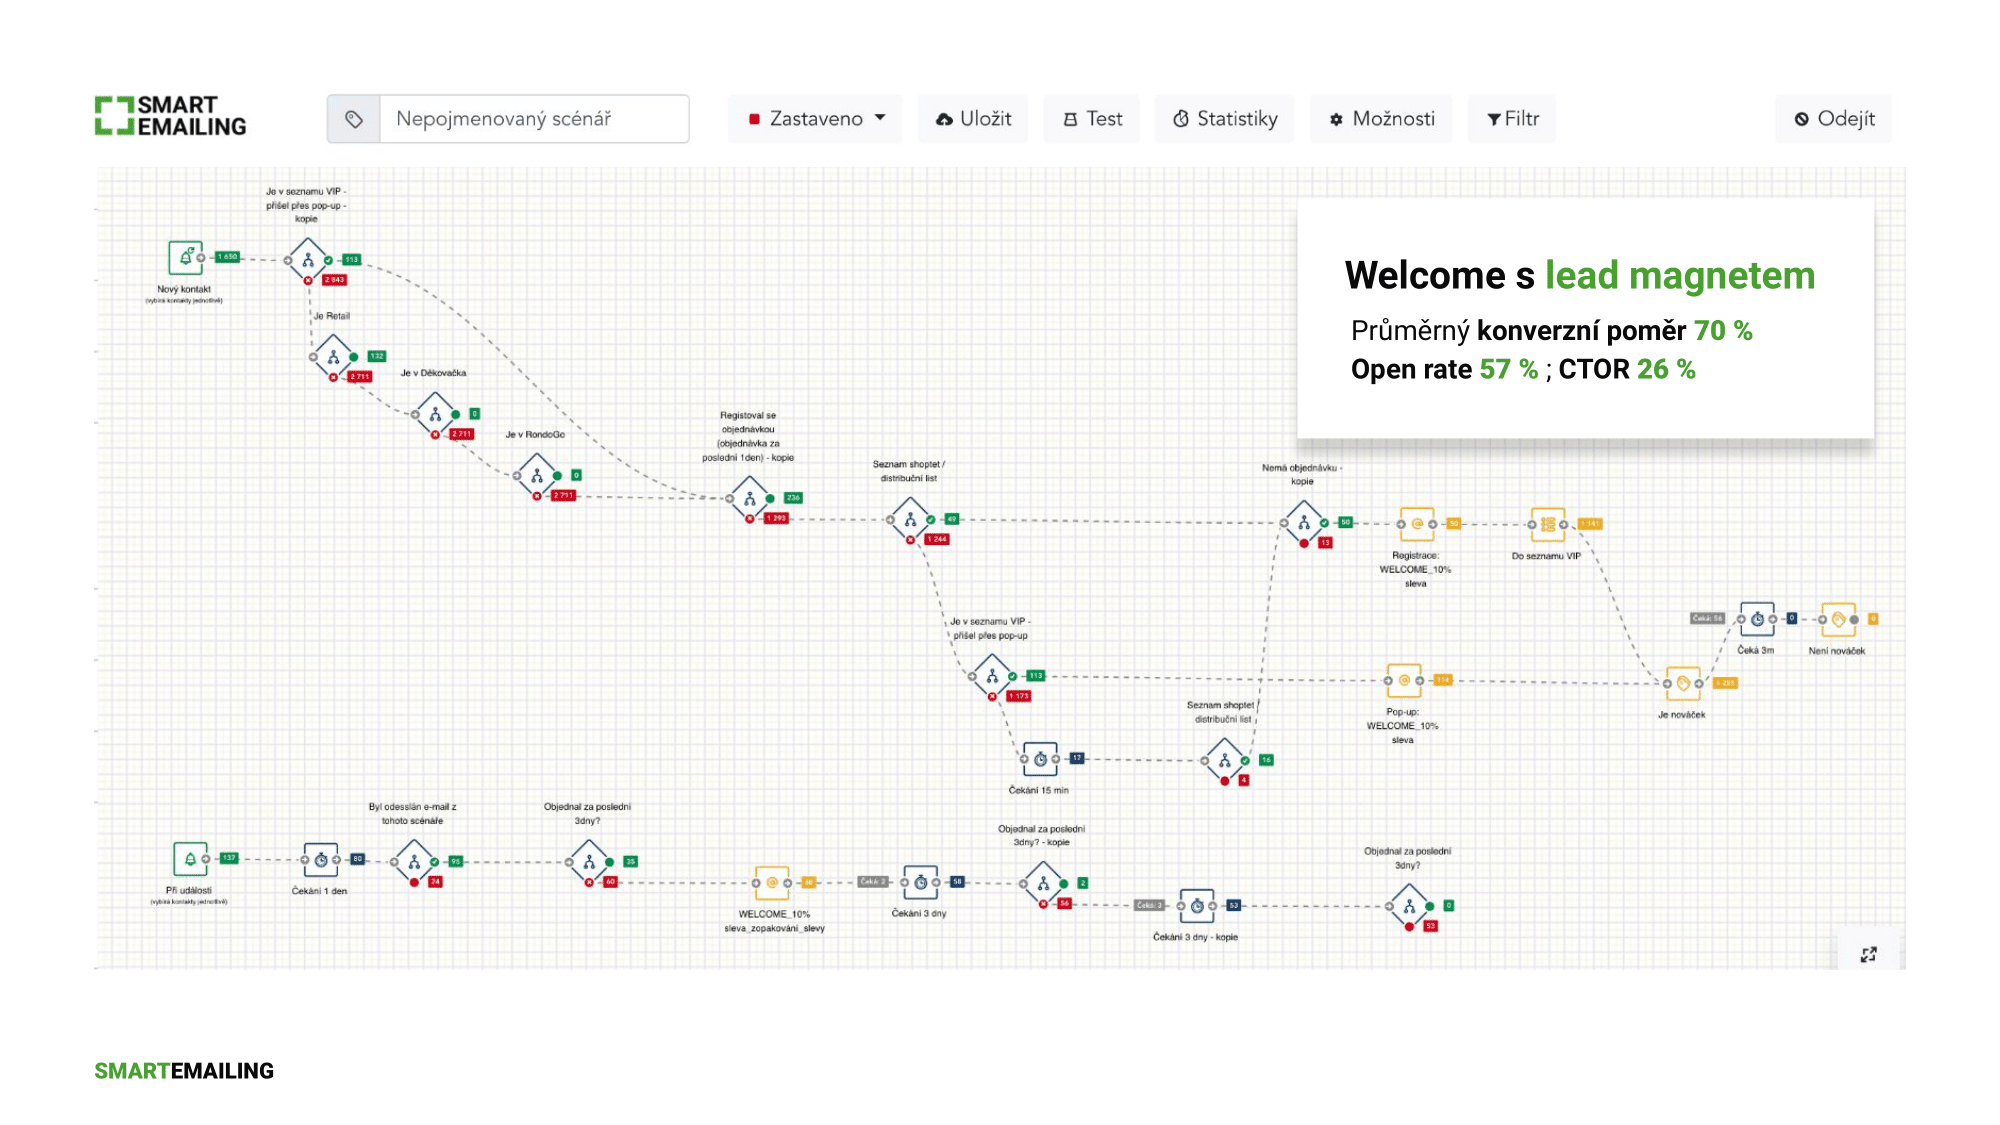Select Nemá objednávku - kopie condition node
2000x1125 pixels.
[1304, 523]
